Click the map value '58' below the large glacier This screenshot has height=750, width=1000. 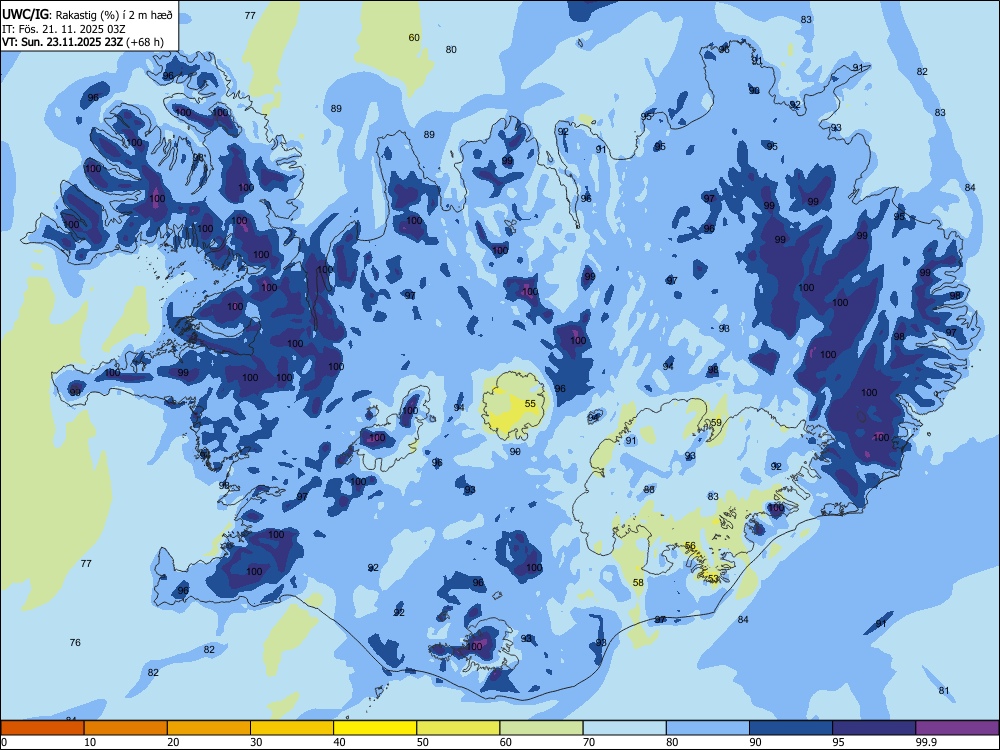pos(638,582)
